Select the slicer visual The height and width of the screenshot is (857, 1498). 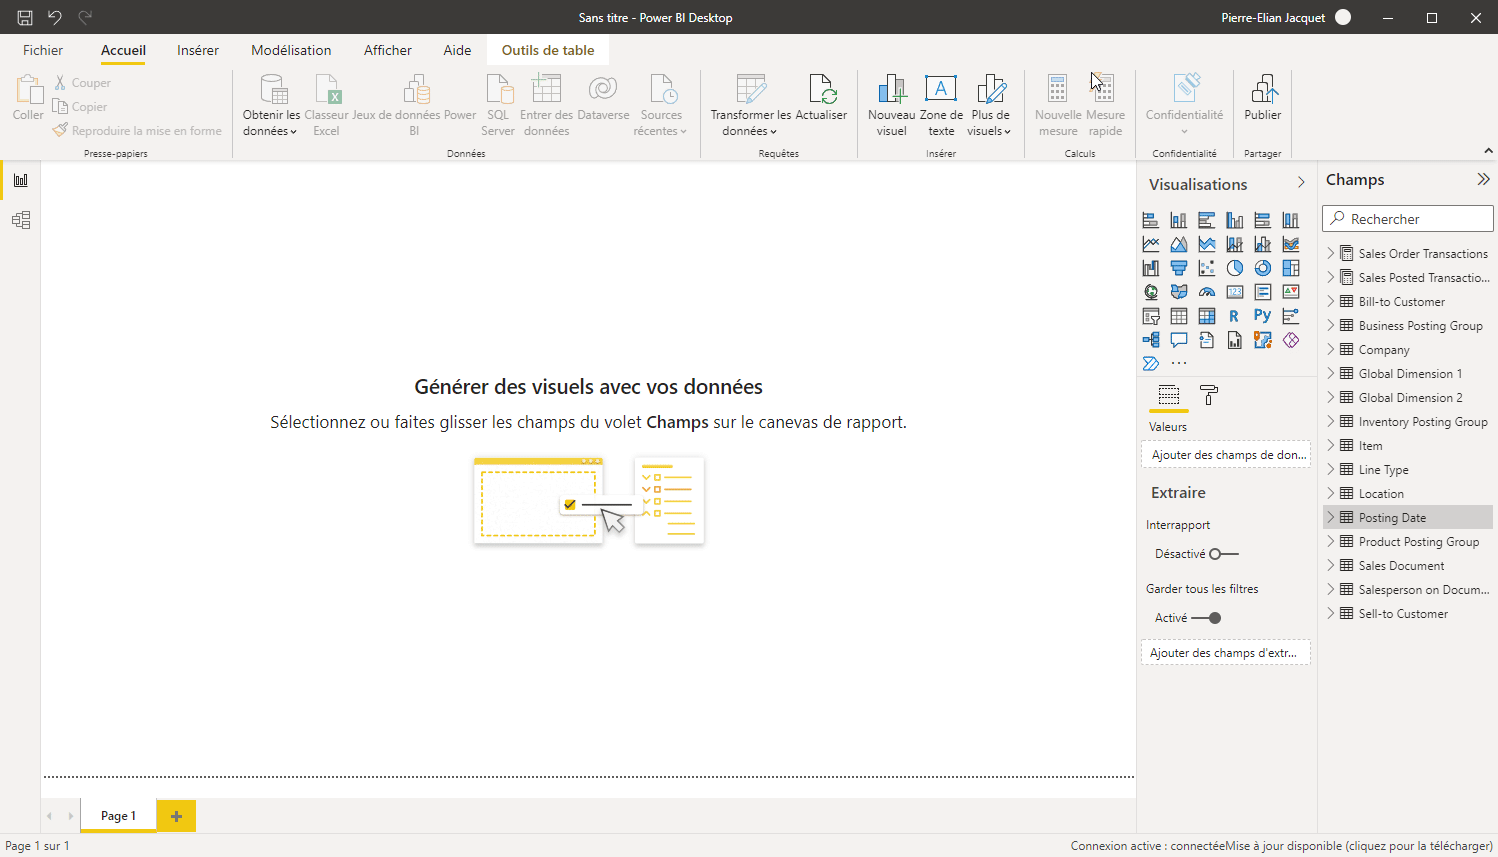point(1151,316)
